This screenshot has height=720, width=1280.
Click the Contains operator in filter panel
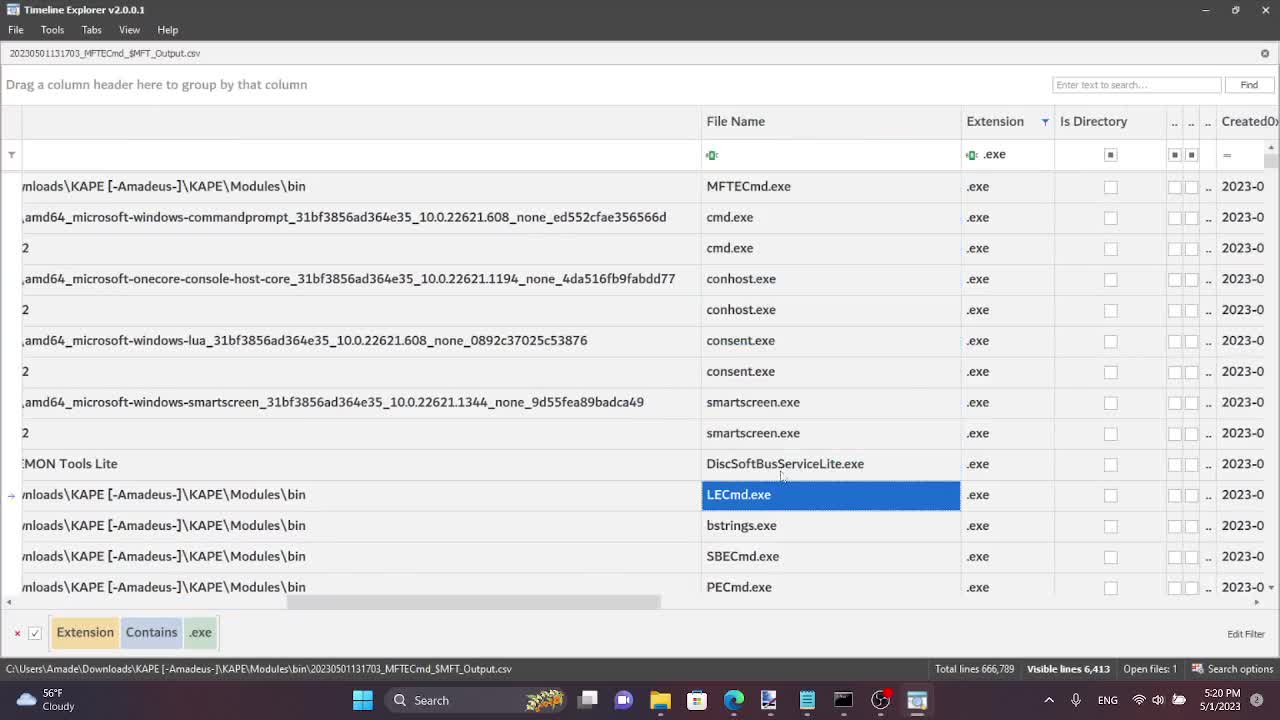(151, 632)
